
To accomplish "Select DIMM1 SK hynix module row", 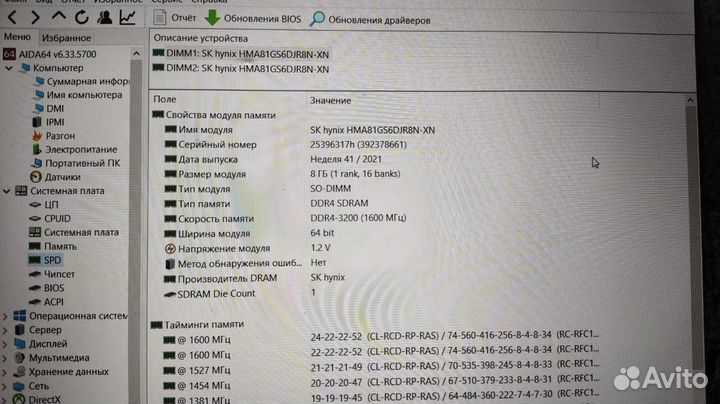I will [241, 54].
